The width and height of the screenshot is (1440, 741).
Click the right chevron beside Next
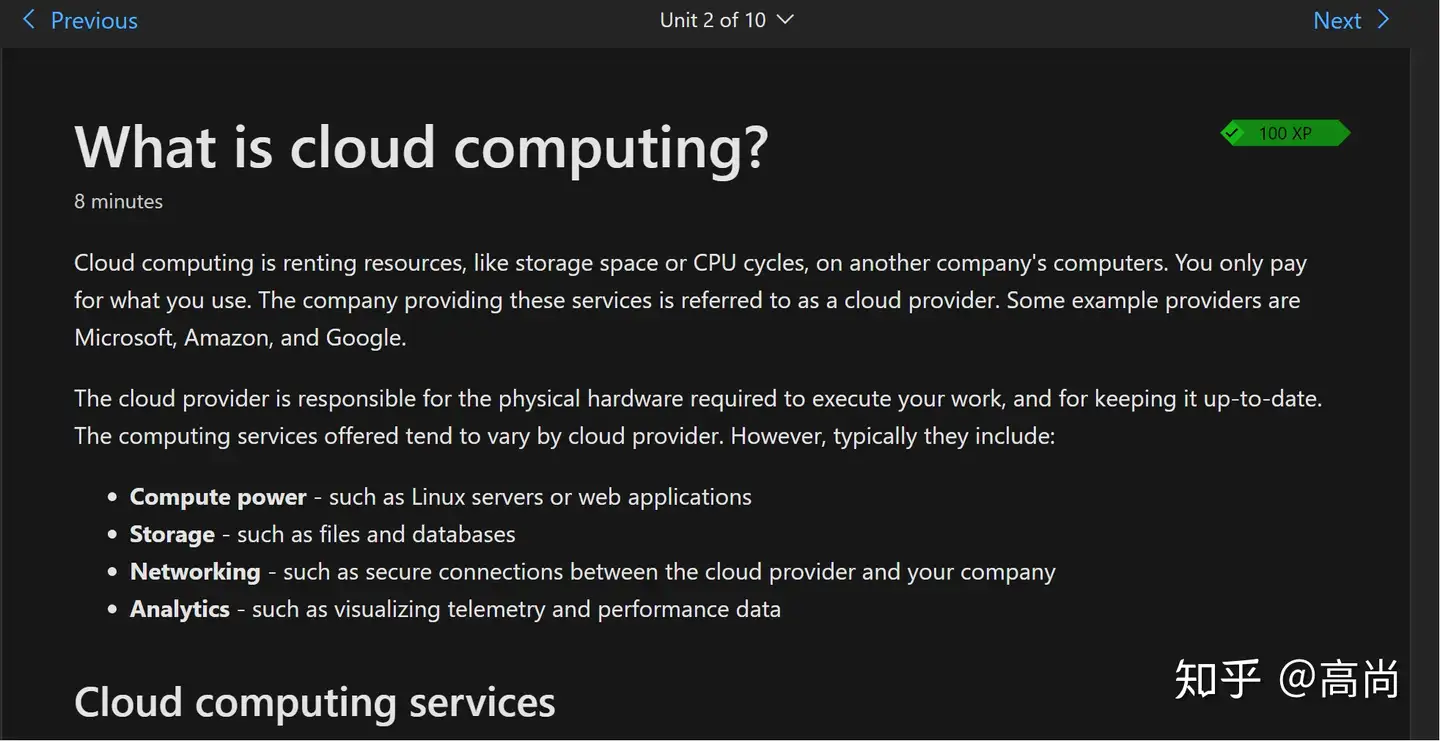1384,20
